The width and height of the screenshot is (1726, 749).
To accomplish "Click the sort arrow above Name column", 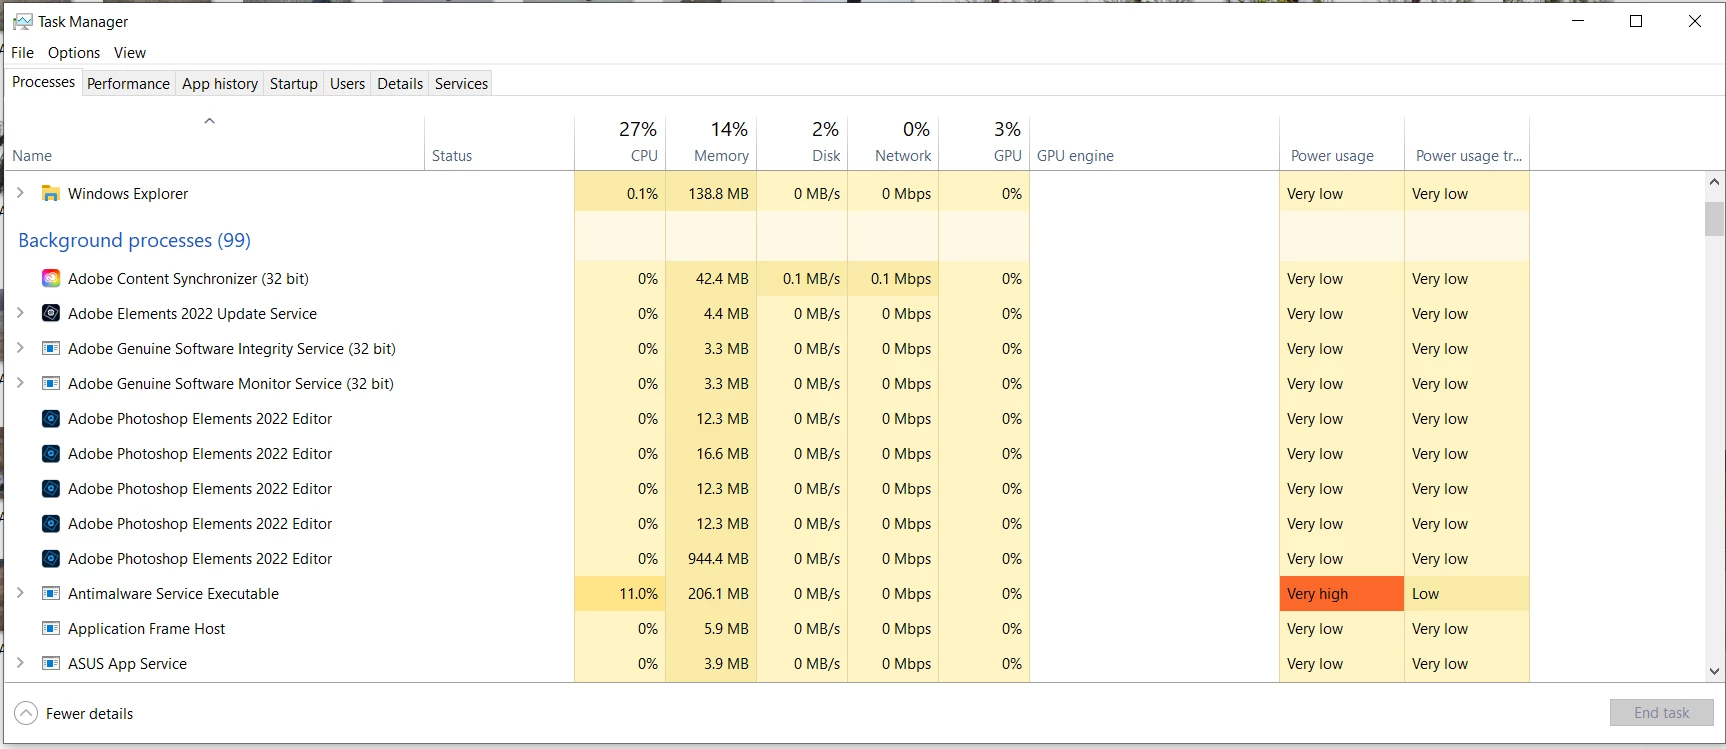I will (x=210, y=121).
